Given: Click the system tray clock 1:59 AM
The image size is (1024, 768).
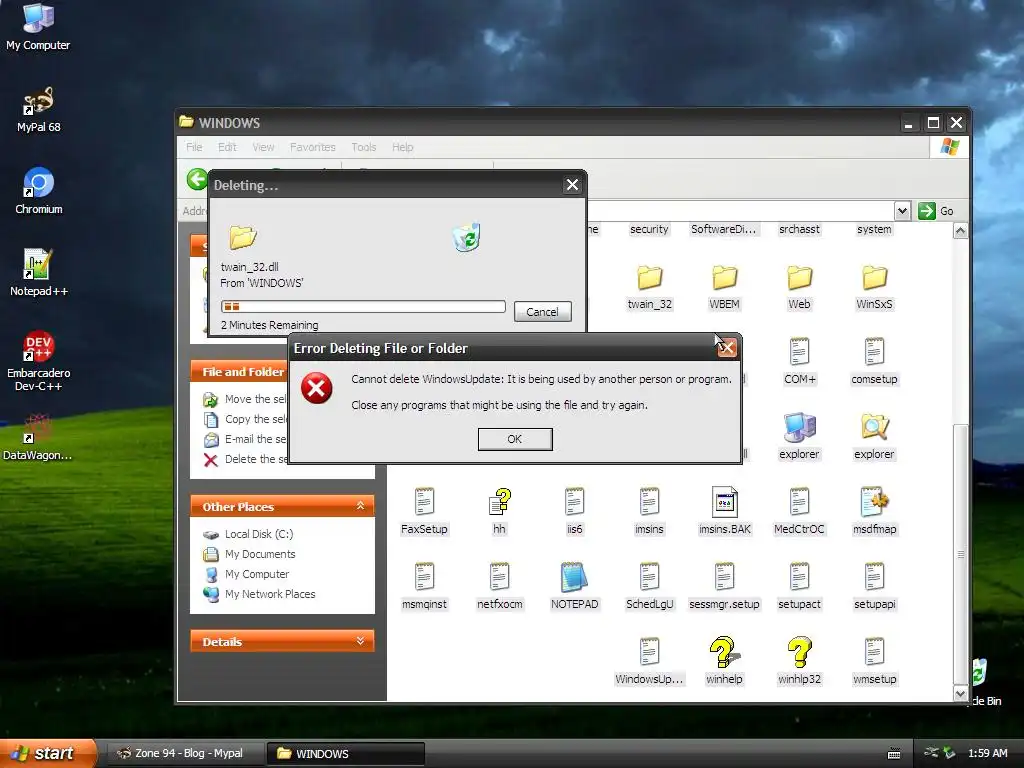Looking at the screenshot, I should [x=987, y=754].
